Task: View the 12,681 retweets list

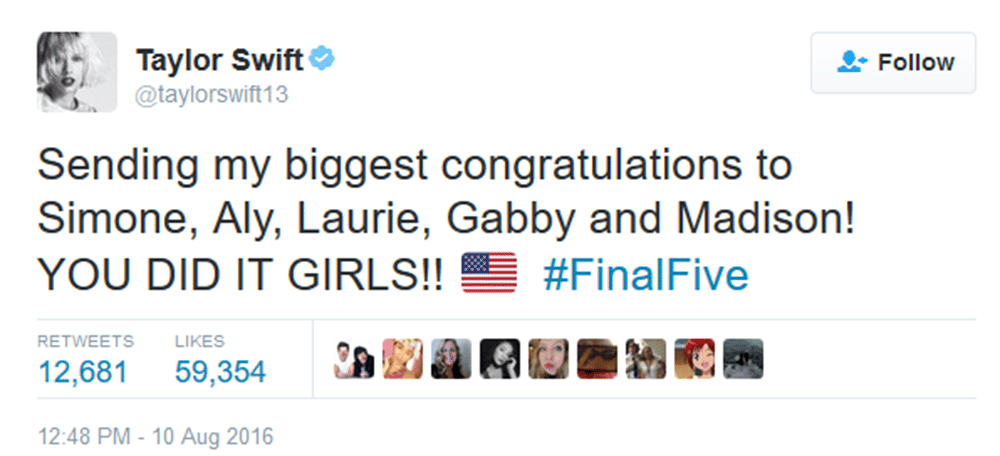Action: coord(83,372)
